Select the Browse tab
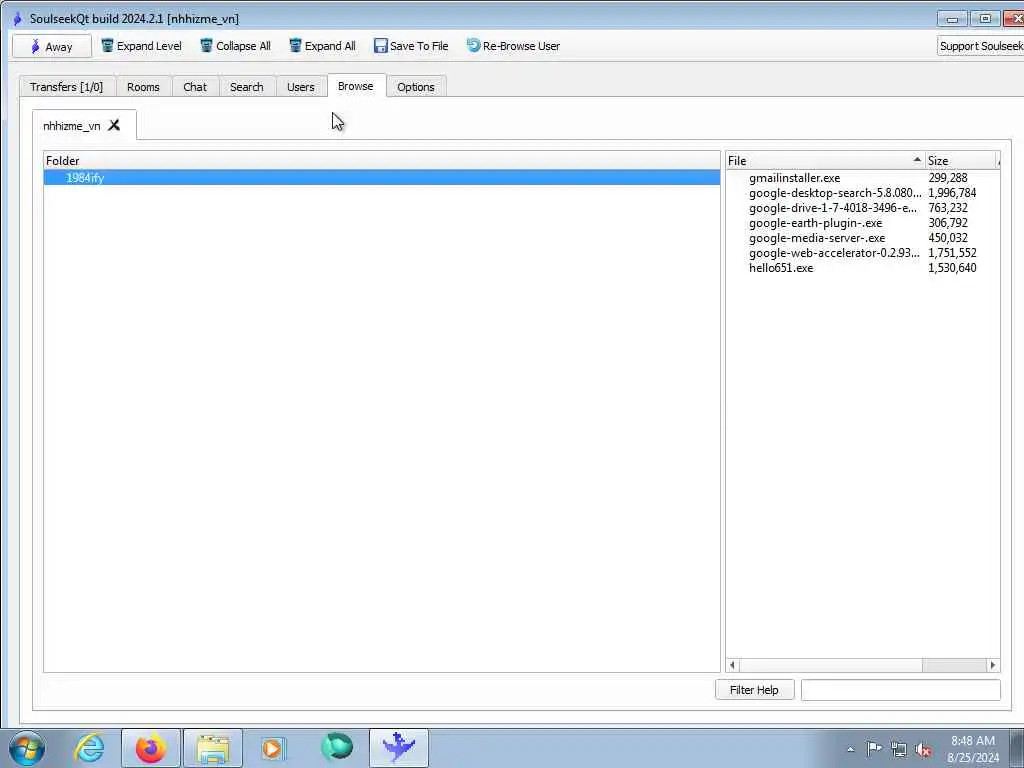This screenshot has height=768, width=1024. (x=356, y=86)
